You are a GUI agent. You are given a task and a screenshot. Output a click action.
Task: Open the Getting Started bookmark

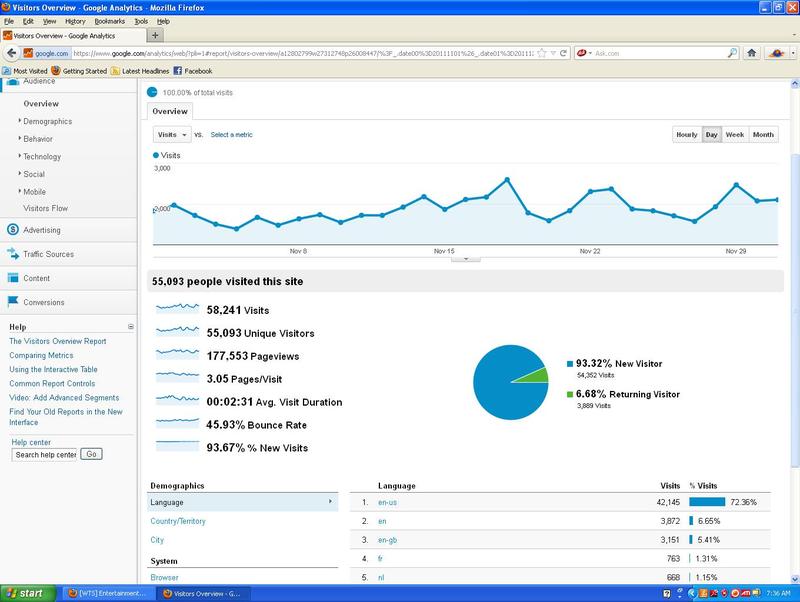pyautogui.click(x=80, y=71)
